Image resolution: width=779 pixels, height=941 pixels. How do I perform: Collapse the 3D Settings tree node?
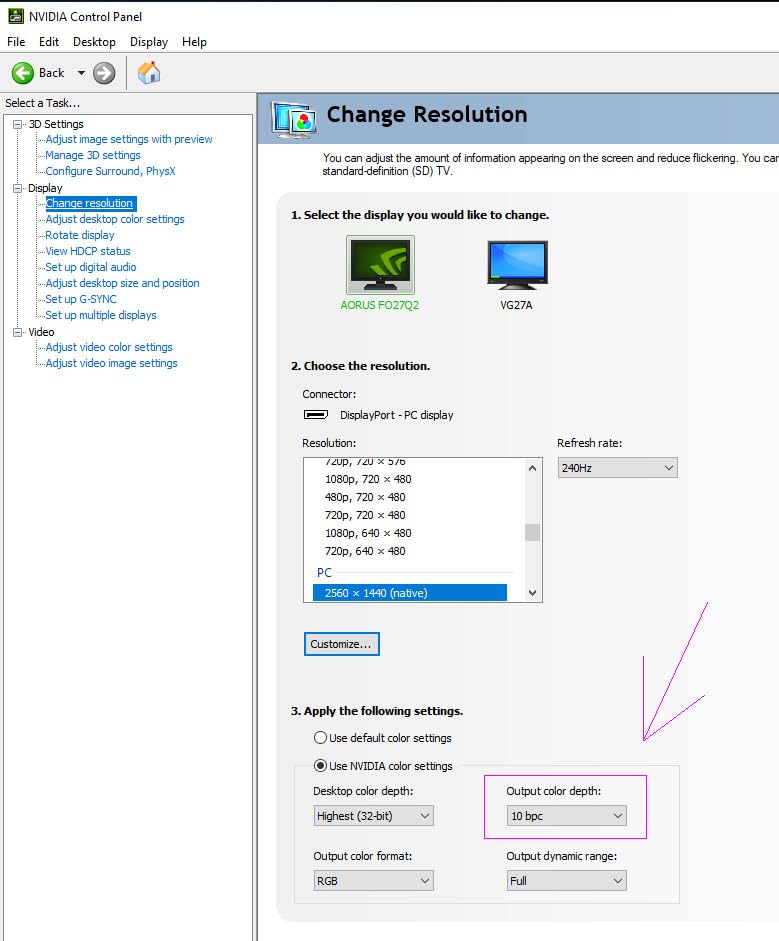(x=18, y=124)
